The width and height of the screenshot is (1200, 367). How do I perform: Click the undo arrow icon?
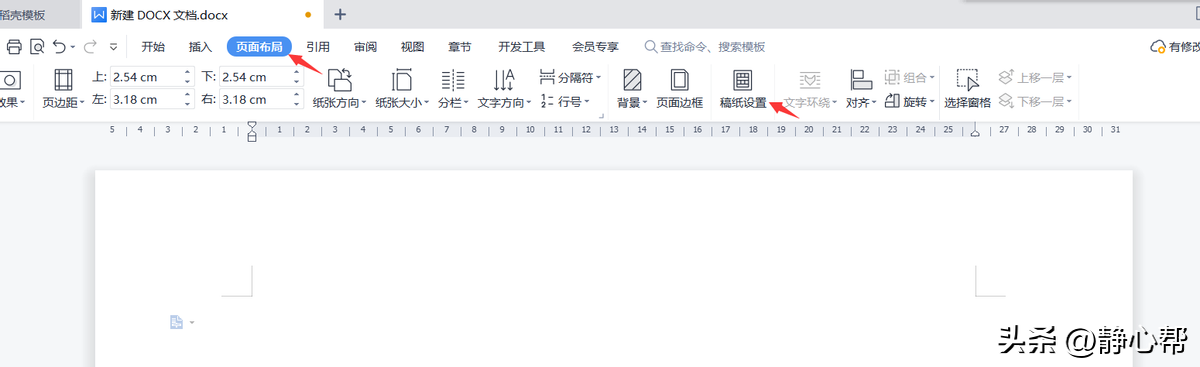pos(60,46)
